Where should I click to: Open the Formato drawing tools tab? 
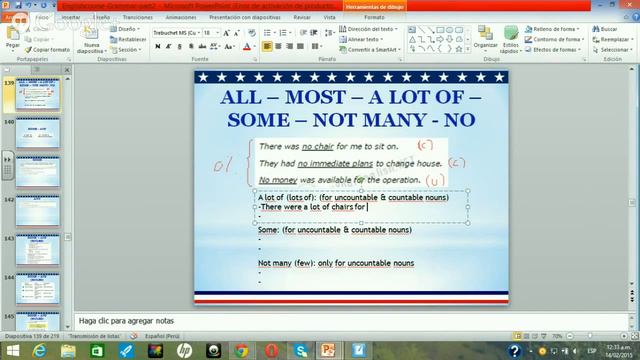[x=374, y=18]
